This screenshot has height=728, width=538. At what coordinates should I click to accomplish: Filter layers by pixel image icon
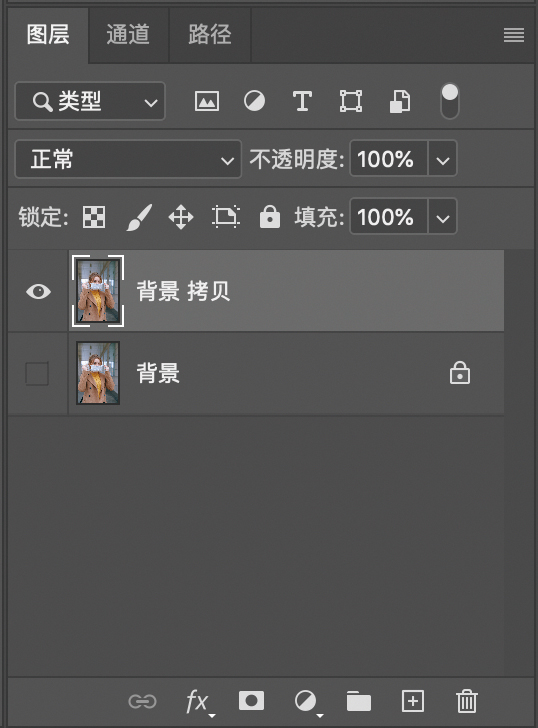click(x=207, y=101)
